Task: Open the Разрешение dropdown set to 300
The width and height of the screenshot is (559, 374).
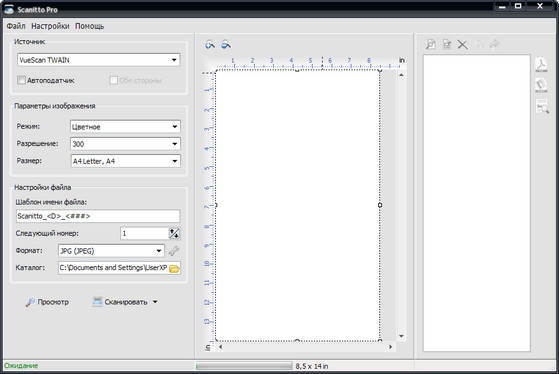Action: [x=125, y=144]
